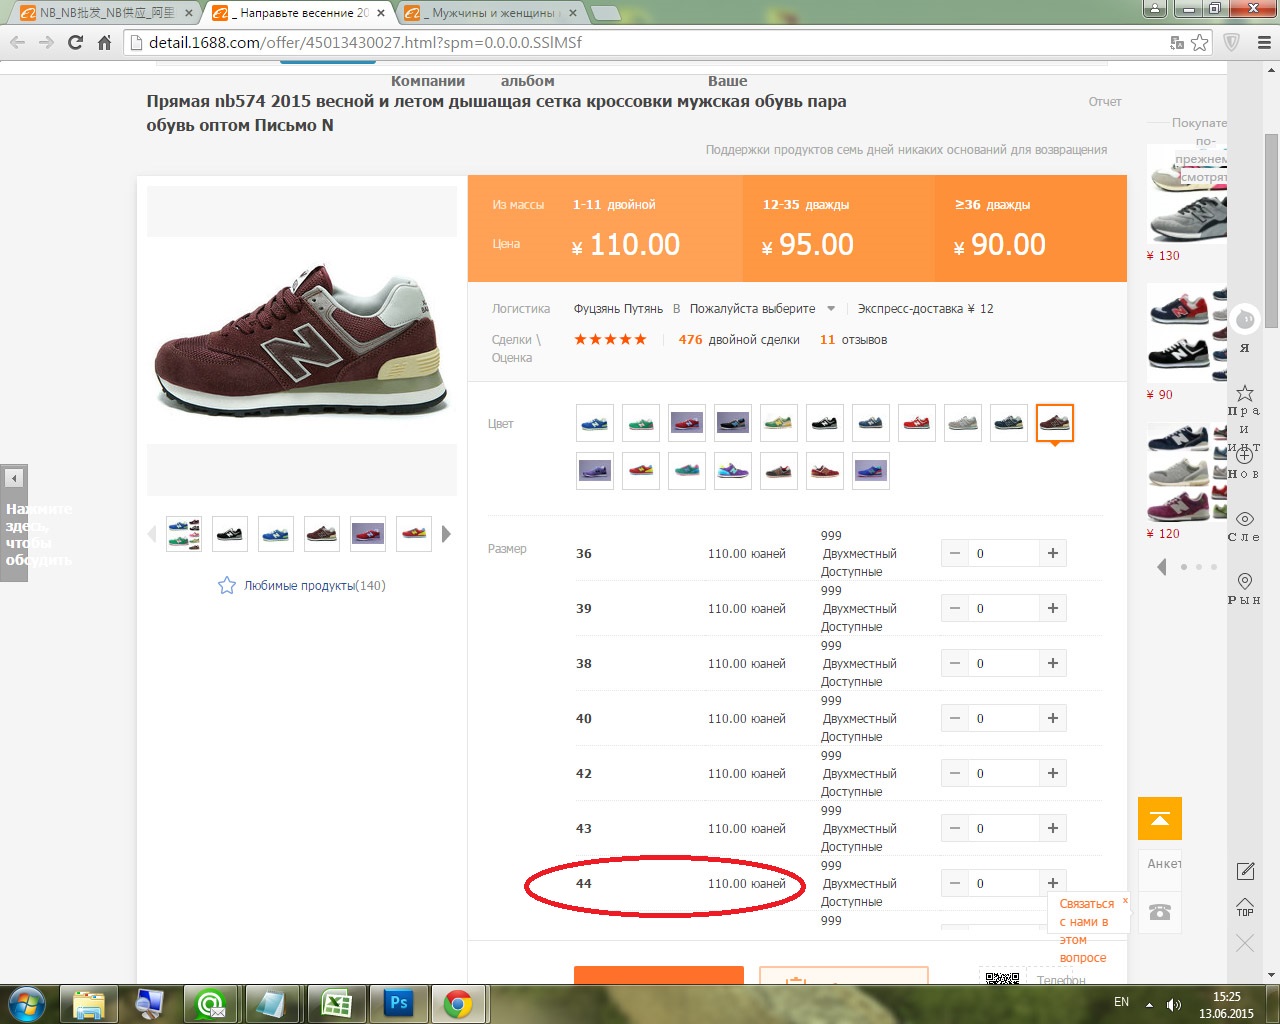
Task: Open Photoshop from taskbar
Action: [399, 1003]
